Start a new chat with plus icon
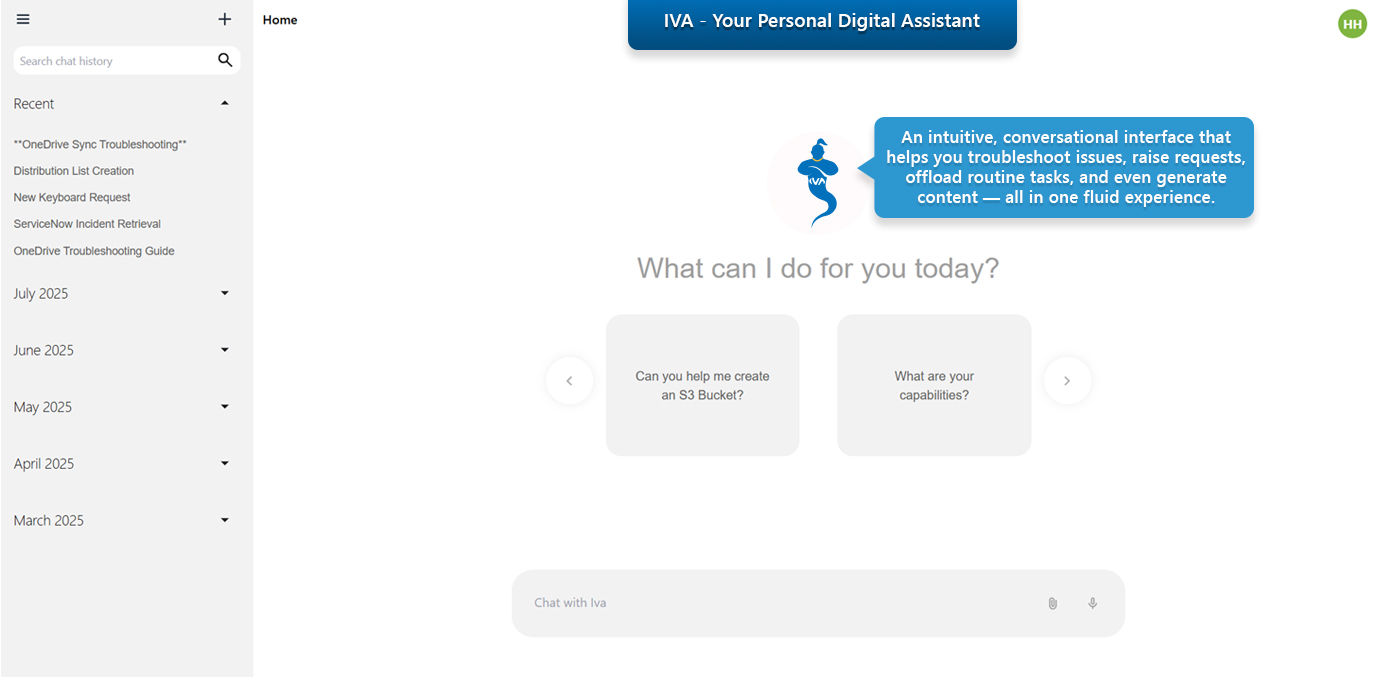The width and height of the screenshot is (1376, 680). point(225,19)
